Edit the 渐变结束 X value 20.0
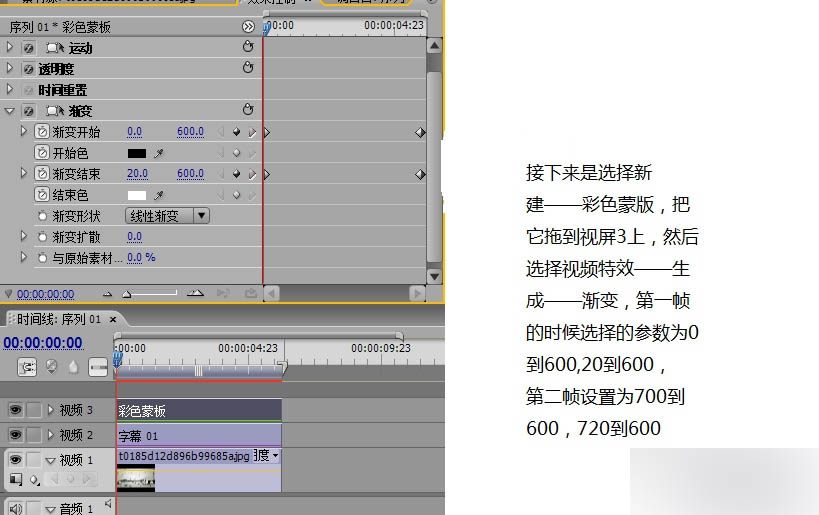The image size is (819, 515). point(137,173)
